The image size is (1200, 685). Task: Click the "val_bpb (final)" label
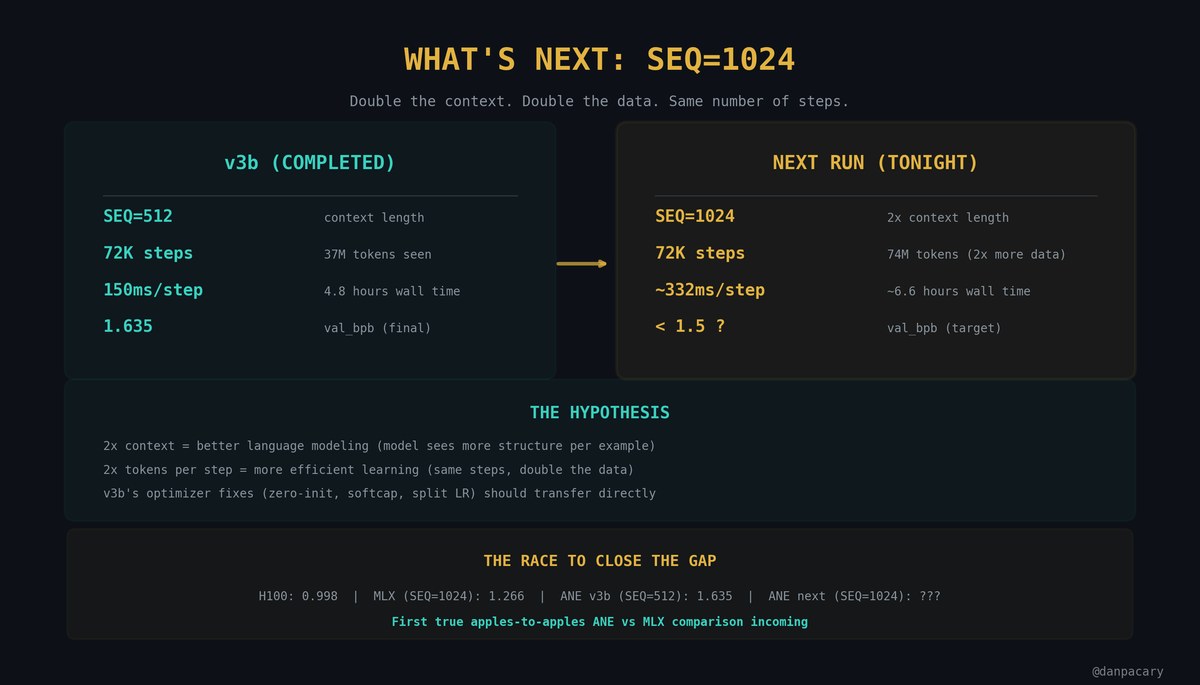(x=378, y=328)
